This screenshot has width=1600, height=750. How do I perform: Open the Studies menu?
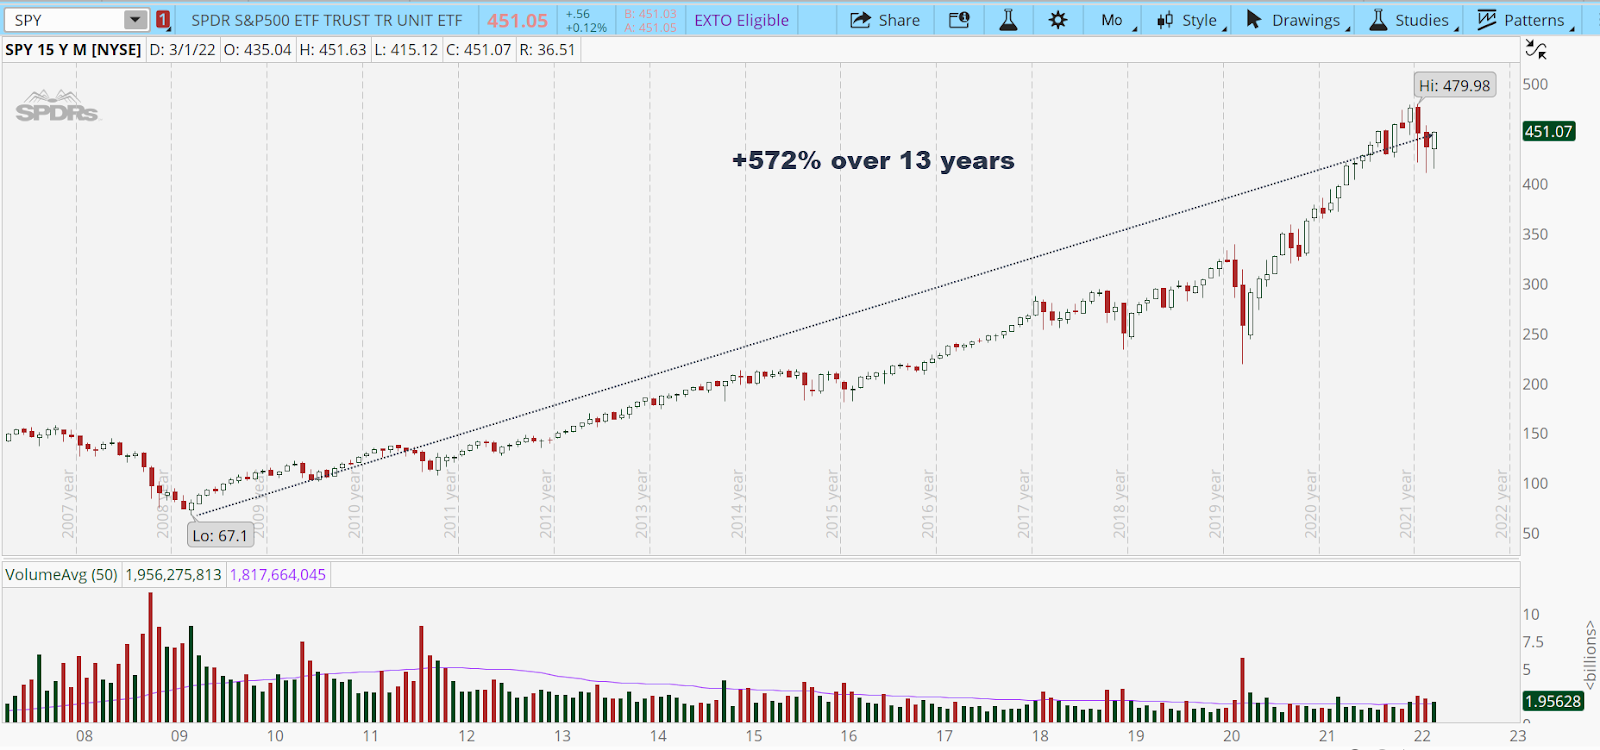pos(1411,20)
